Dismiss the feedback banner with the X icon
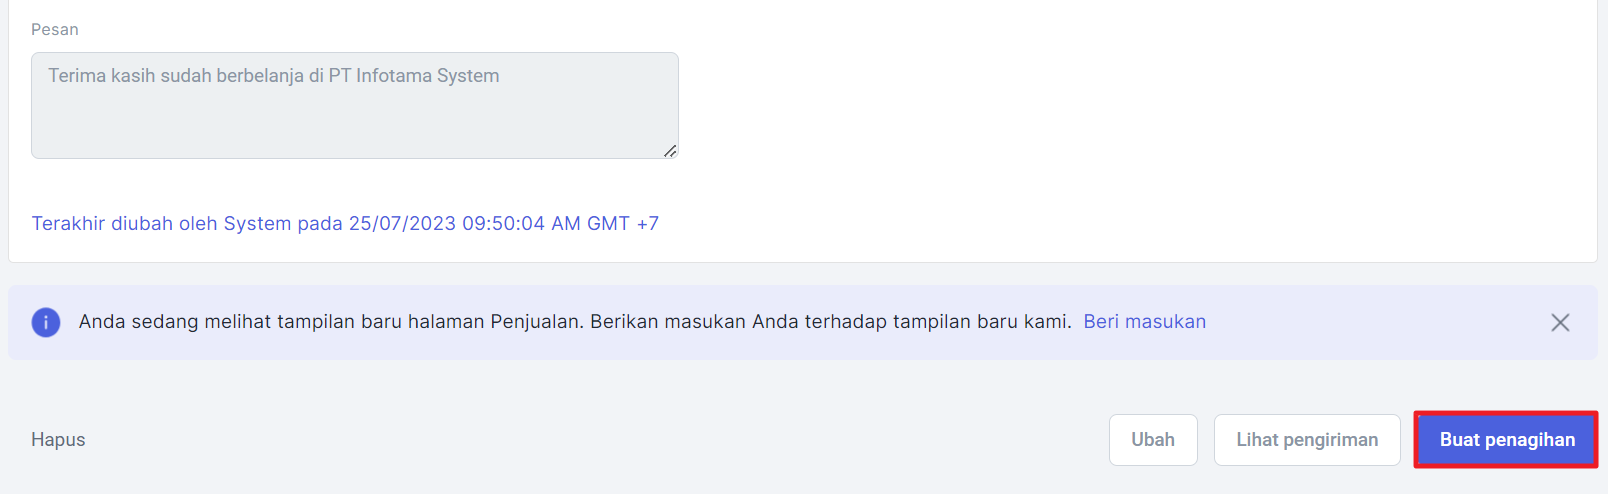Image resolution: width=1608 pixels, height=494 pixels. point(1560,322)
